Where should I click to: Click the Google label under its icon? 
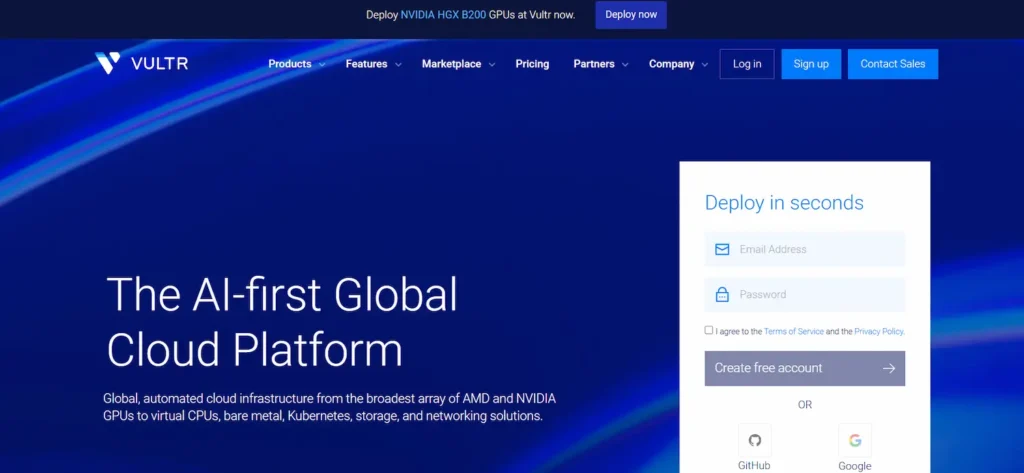(854, 466)
